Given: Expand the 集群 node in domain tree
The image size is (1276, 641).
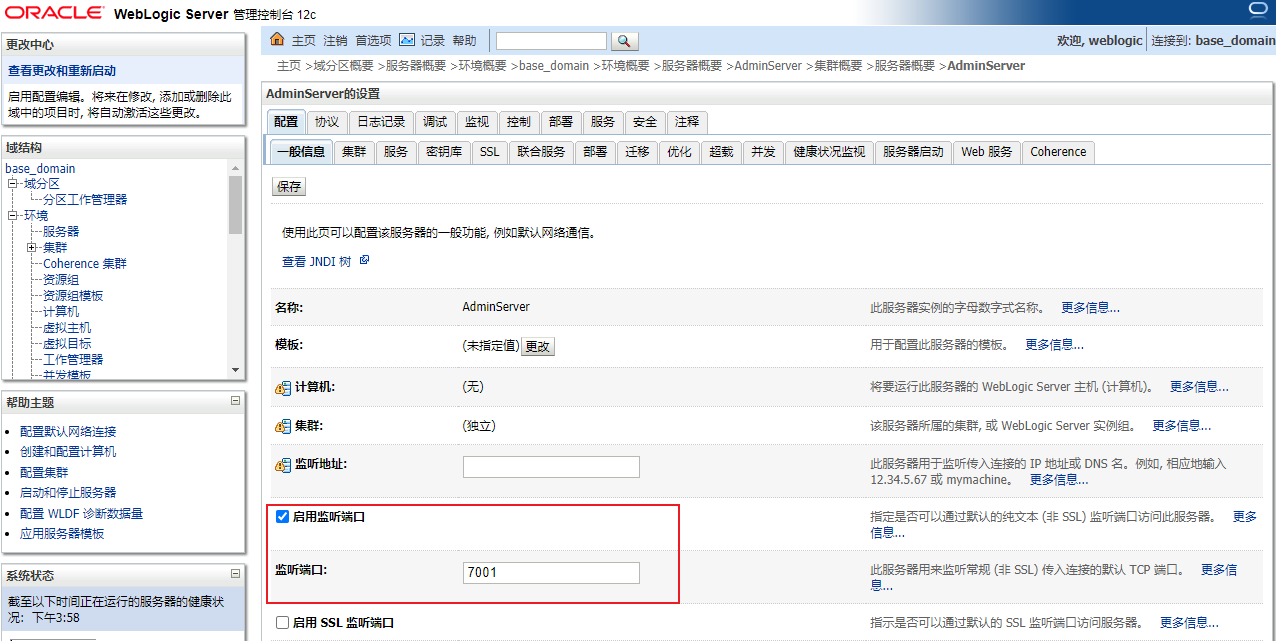Looking at the screenshot, I should point(32,248).
